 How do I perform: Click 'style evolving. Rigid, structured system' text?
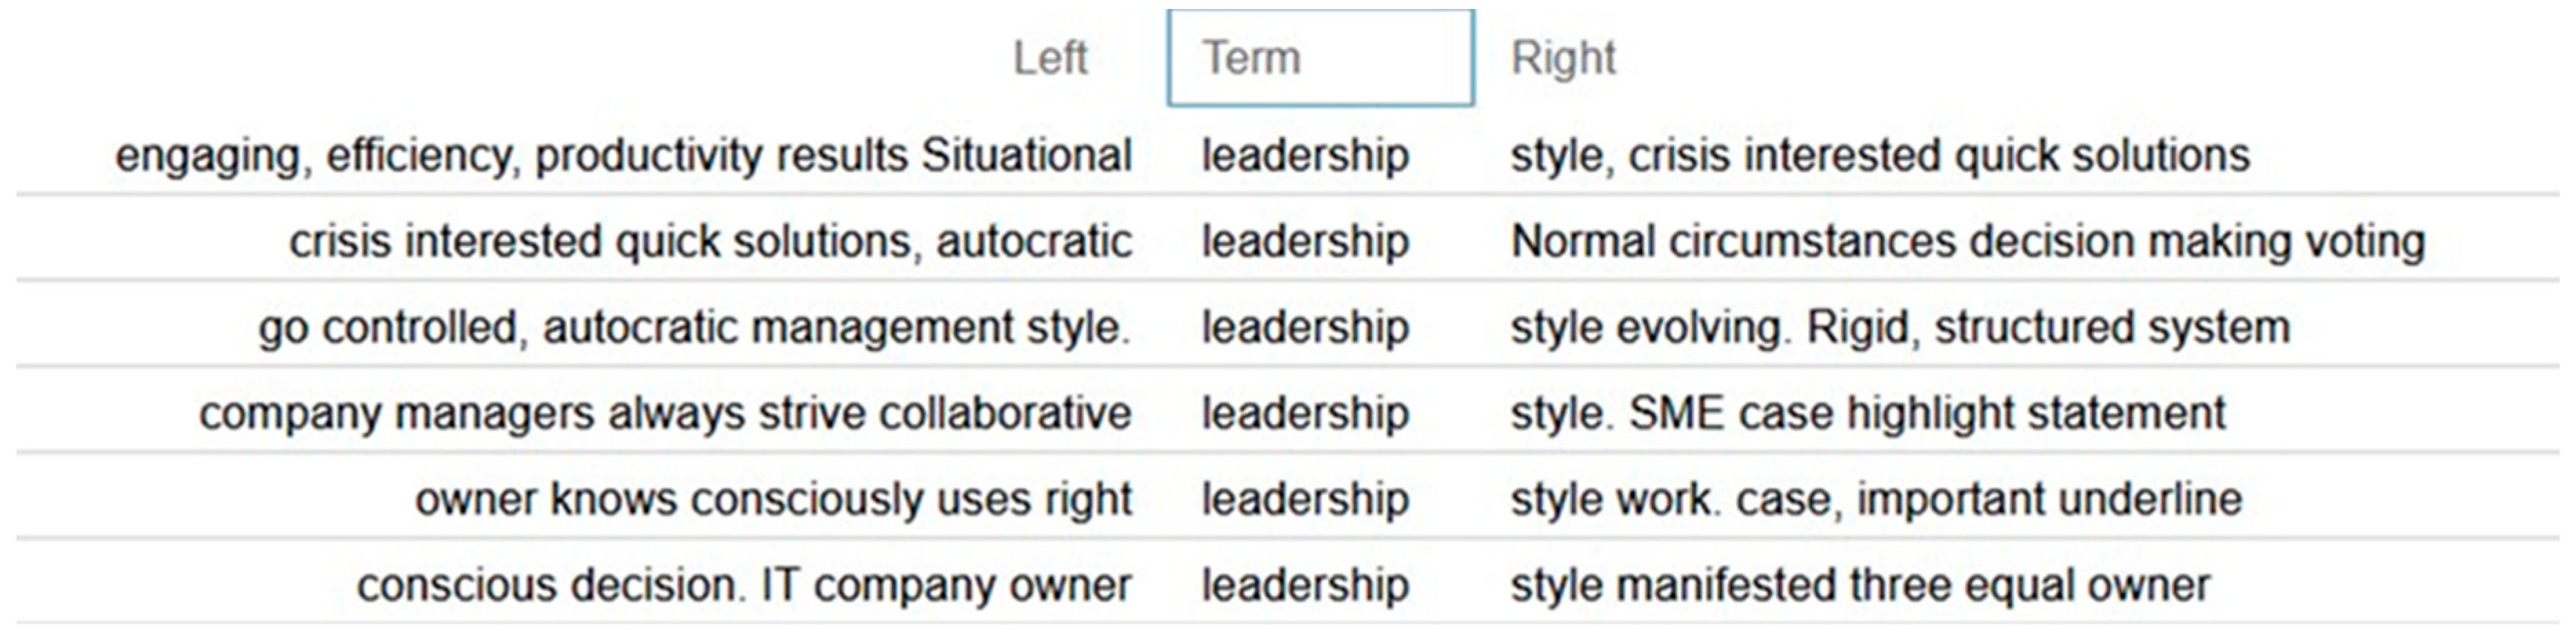click(x=1900, y=328)
